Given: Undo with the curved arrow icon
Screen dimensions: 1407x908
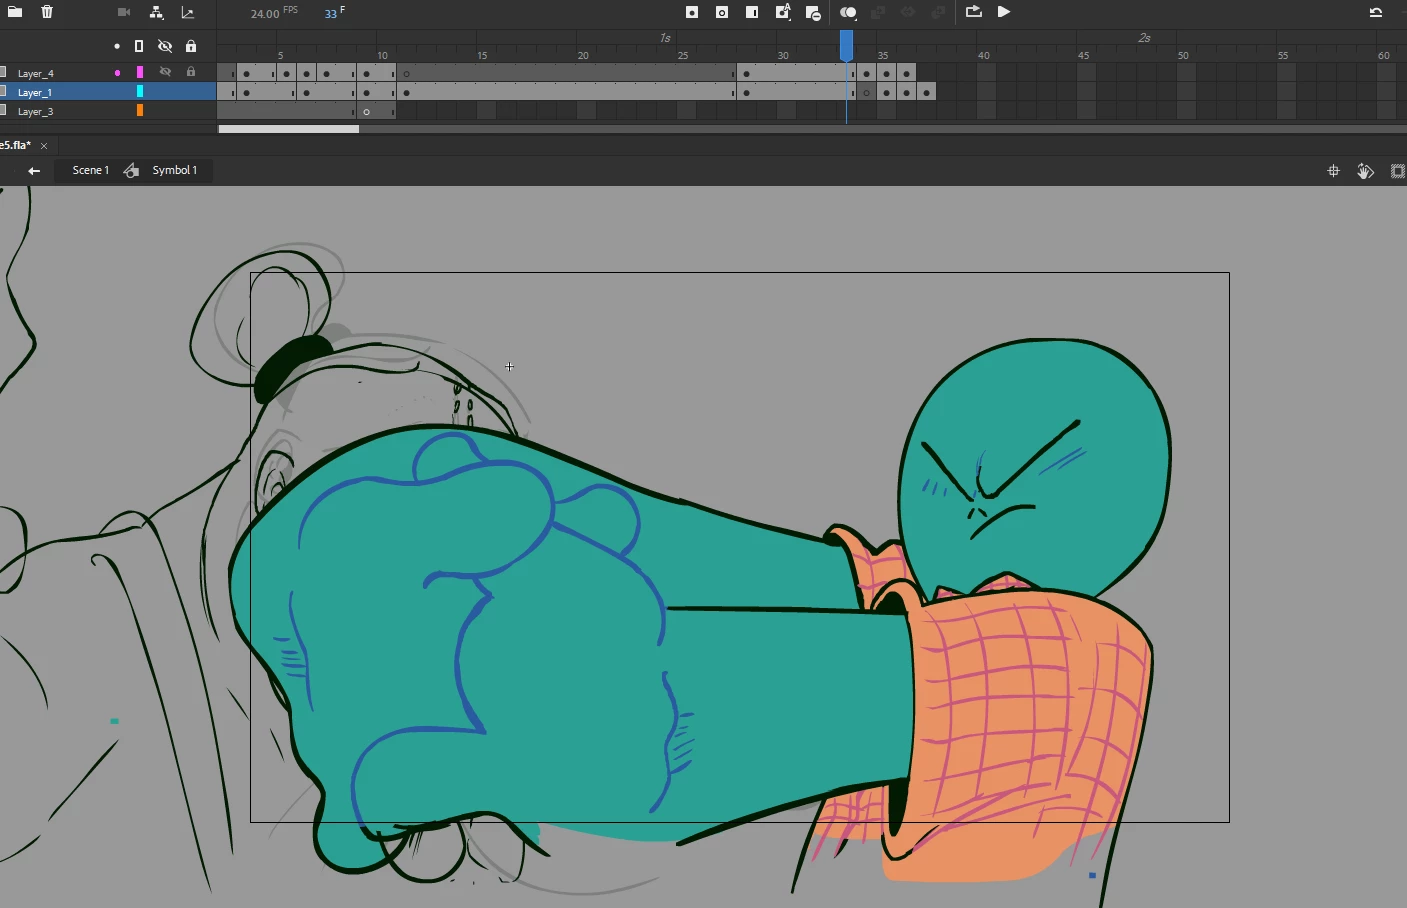Looking at the screenshot, I should tap(1376, 12).
